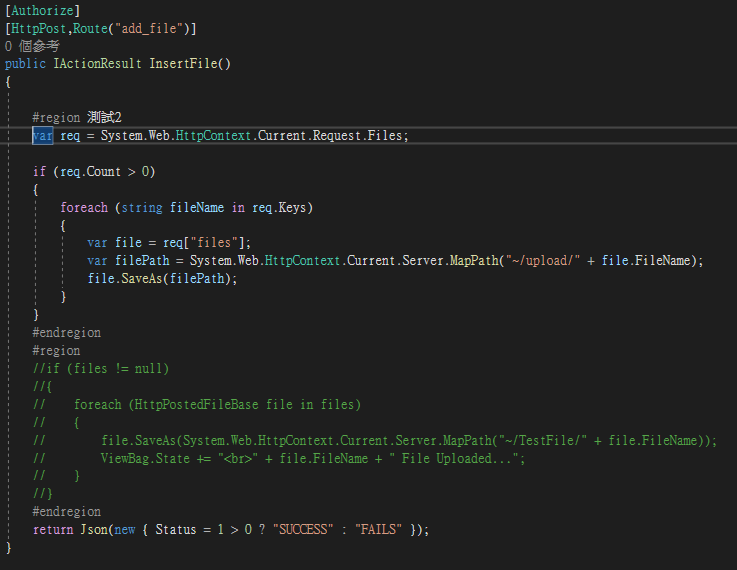Image resolution: width=737 pixels, height=570 pixels.
Task: Click 'req.Keys' in the foreach statement
Action: coord(279,207)
